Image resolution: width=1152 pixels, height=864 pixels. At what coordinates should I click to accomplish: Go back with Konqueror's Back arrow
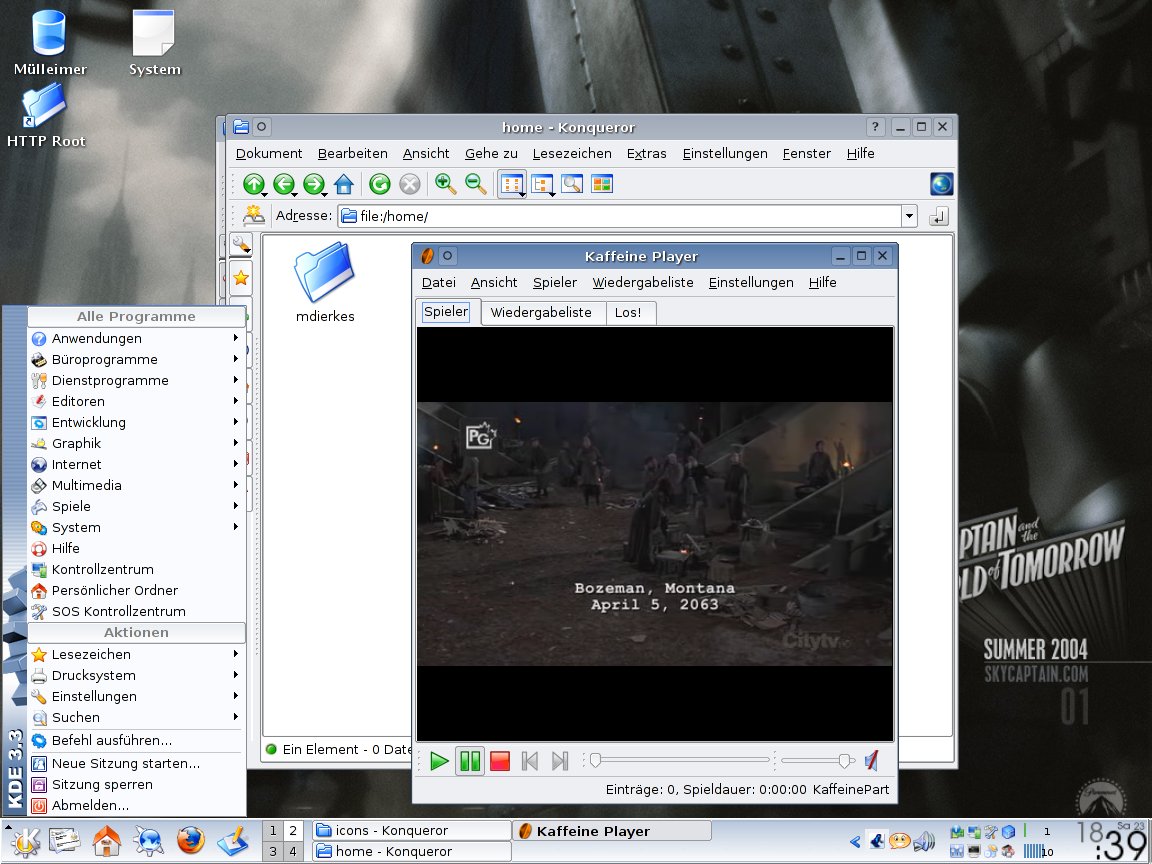tap(284, 184)
